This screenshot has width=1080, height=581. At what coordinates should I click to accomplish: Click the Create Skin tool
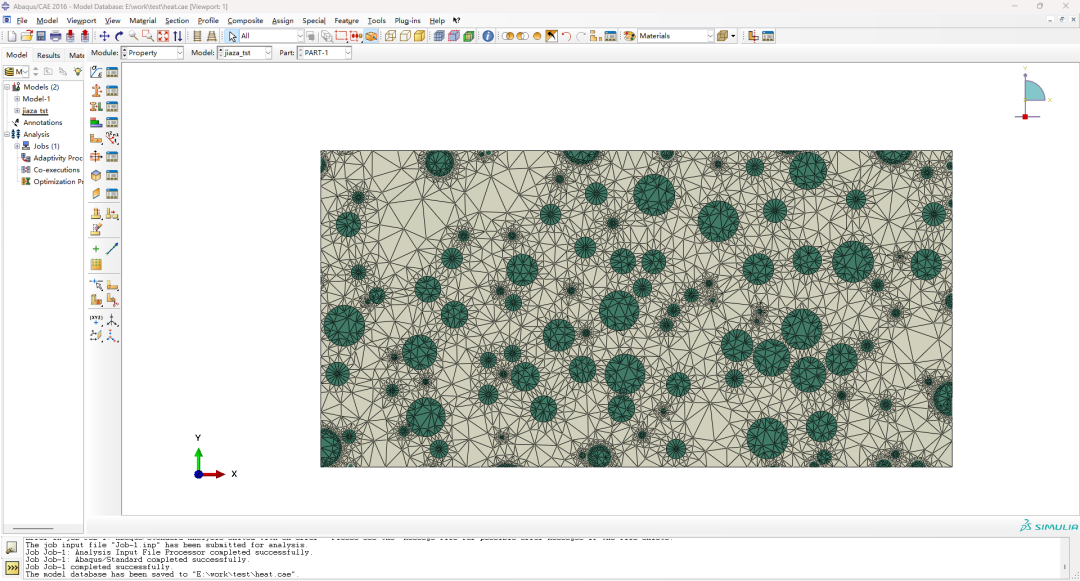[x=96, y=176]
